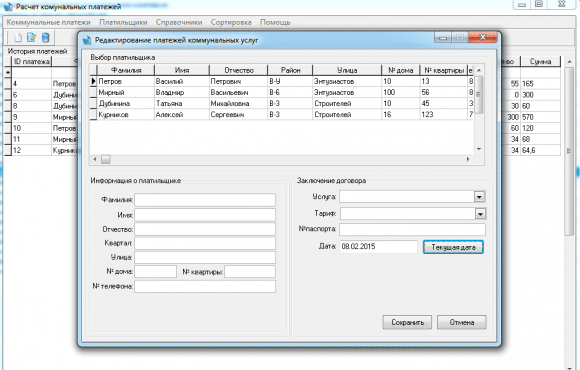Open the Платильщики menu
The height and width of the screenshot is (370, 580).
pos(123,22)
